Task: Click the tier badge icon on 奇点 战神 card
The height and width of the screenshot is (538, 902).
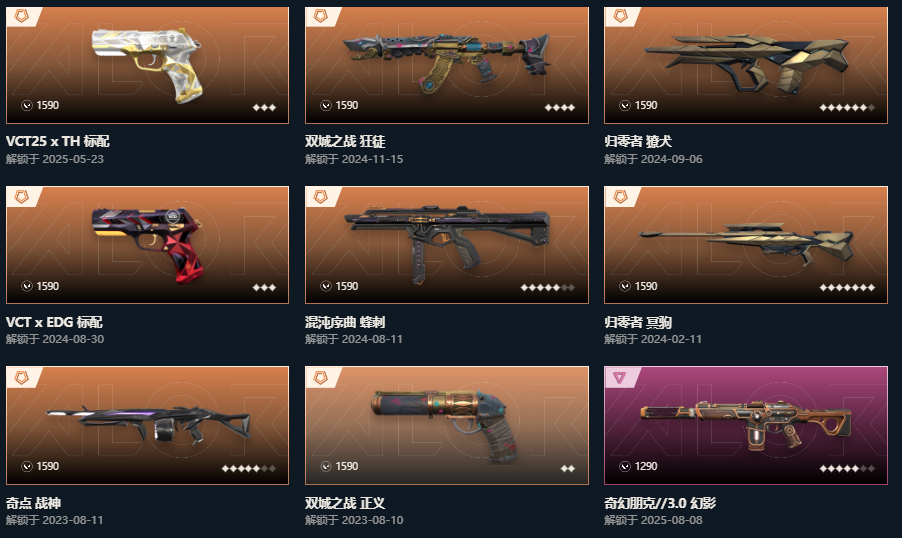Action: point(21,377)
